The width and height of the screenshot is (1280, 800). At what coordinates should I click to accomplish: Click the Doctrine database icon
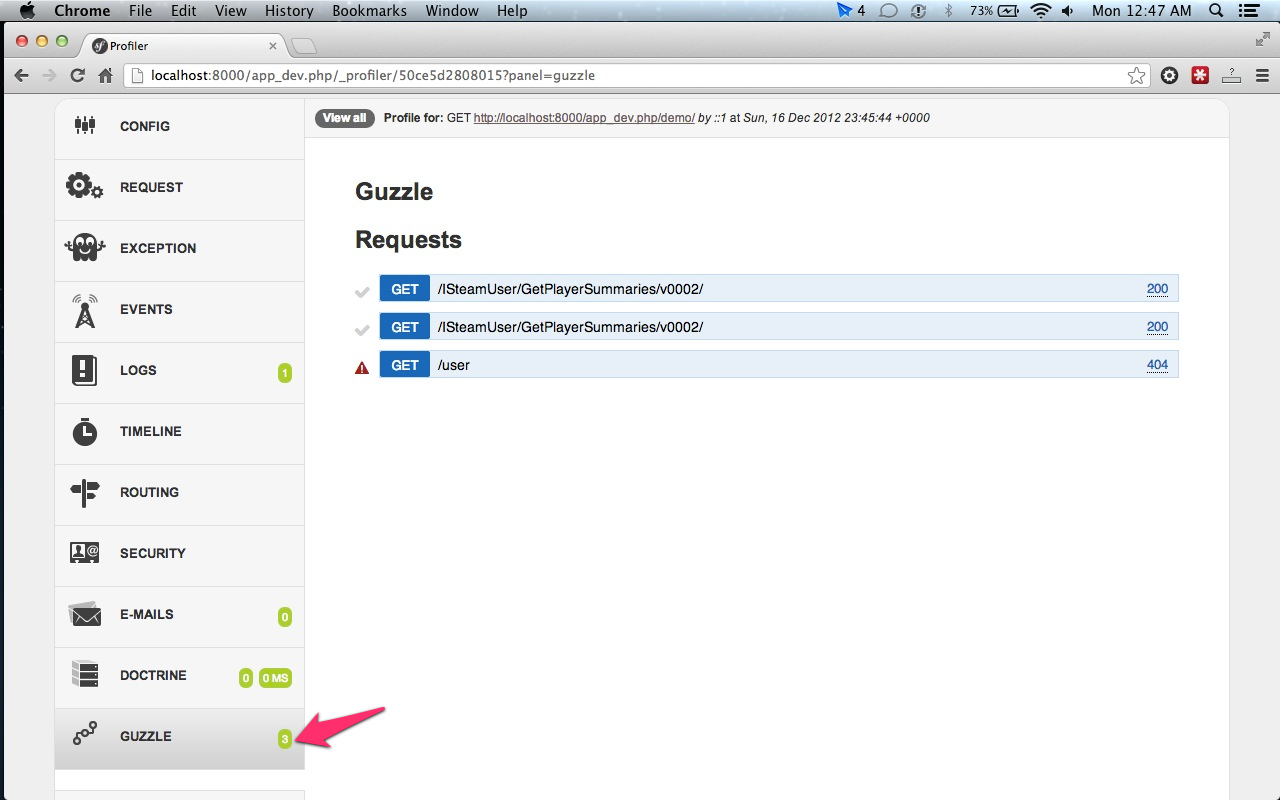pos(85,674)
